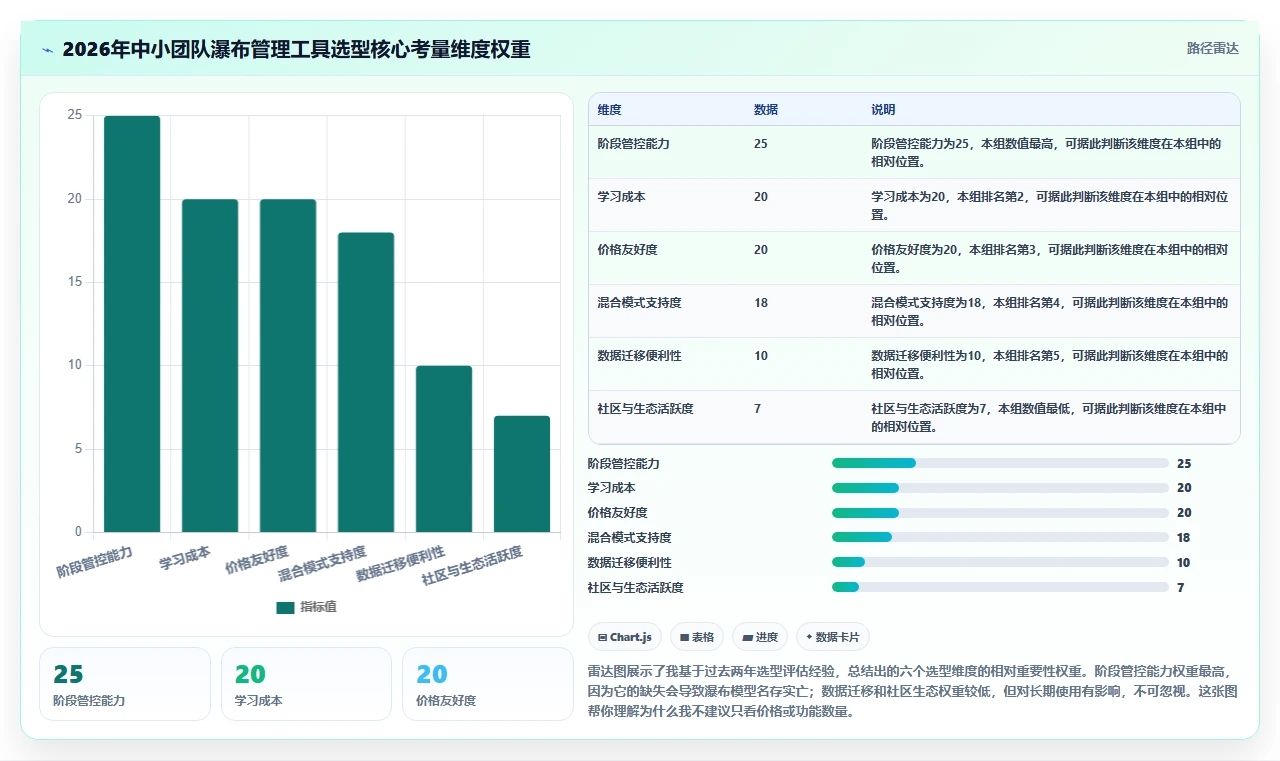This screenshot has height=761, width=1280.
Task: Click the 阶段管控能力 bar in chart
Action: coord(132,324)
